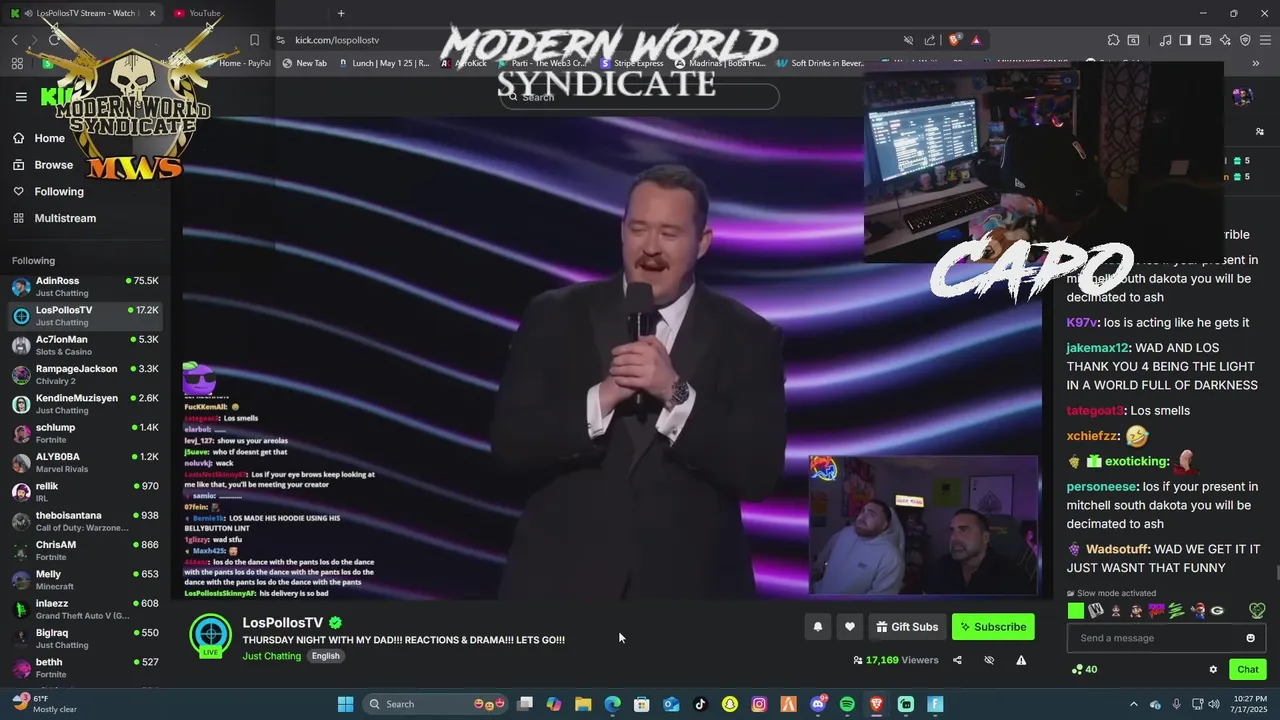
Task: Pick the Packers G emote in quick emotes
Action: click(x=1217, y=610)
